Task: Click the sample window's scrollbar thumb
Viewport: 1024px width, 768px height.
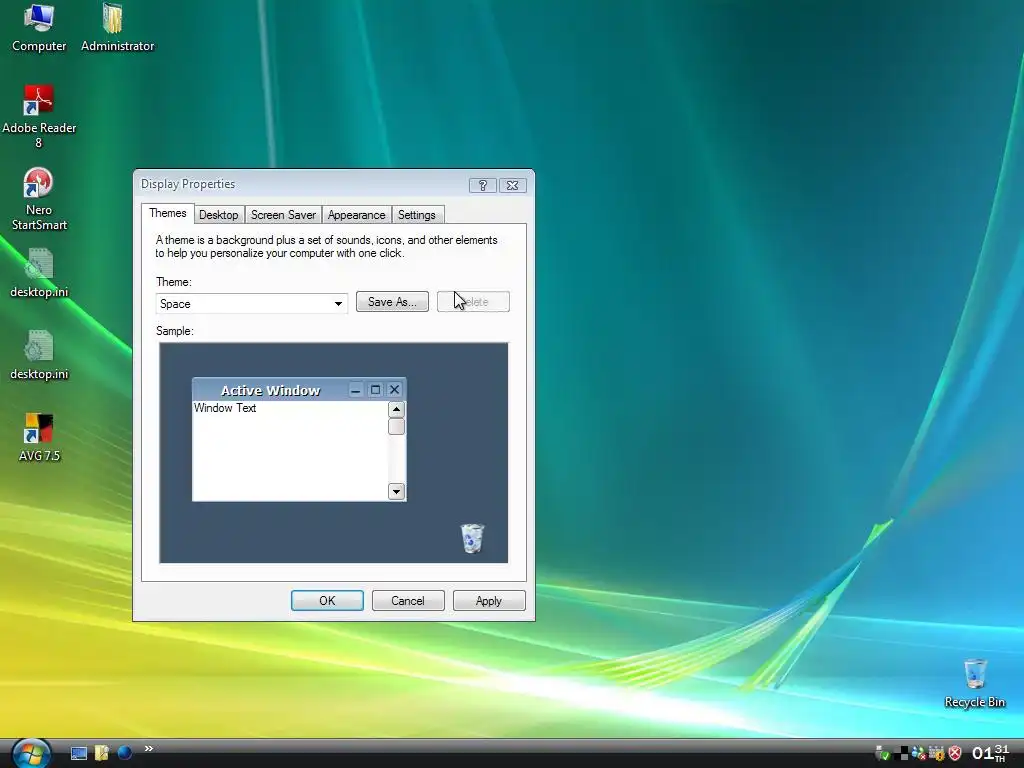Action: click(396, 426)
